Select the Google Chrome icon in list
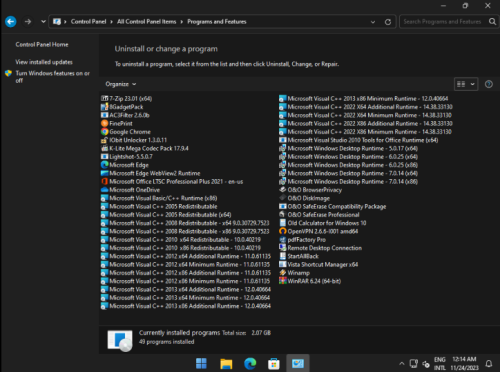 pyautogui.click(x=105, y=132)
